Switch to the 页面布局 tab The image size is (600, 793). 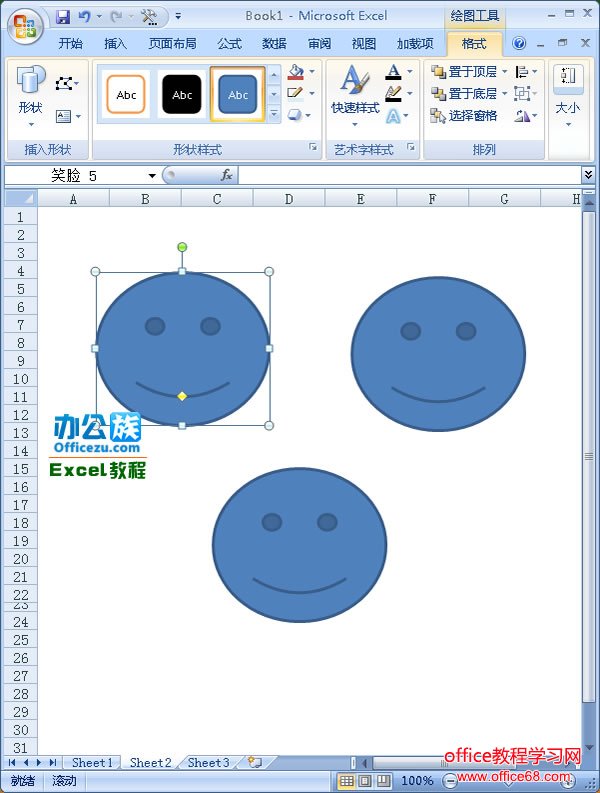point(173,44)
